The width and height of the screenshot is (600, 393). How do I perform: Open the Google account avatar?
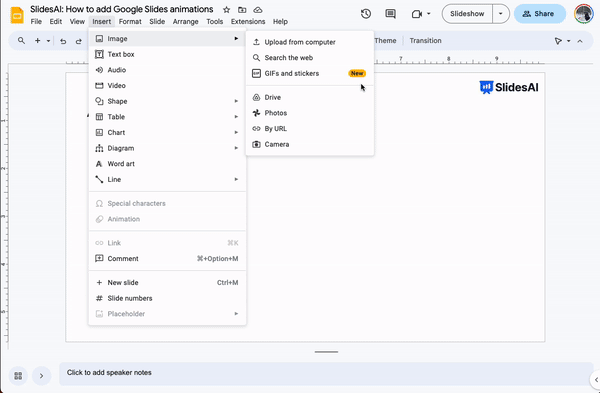[584, 14]
